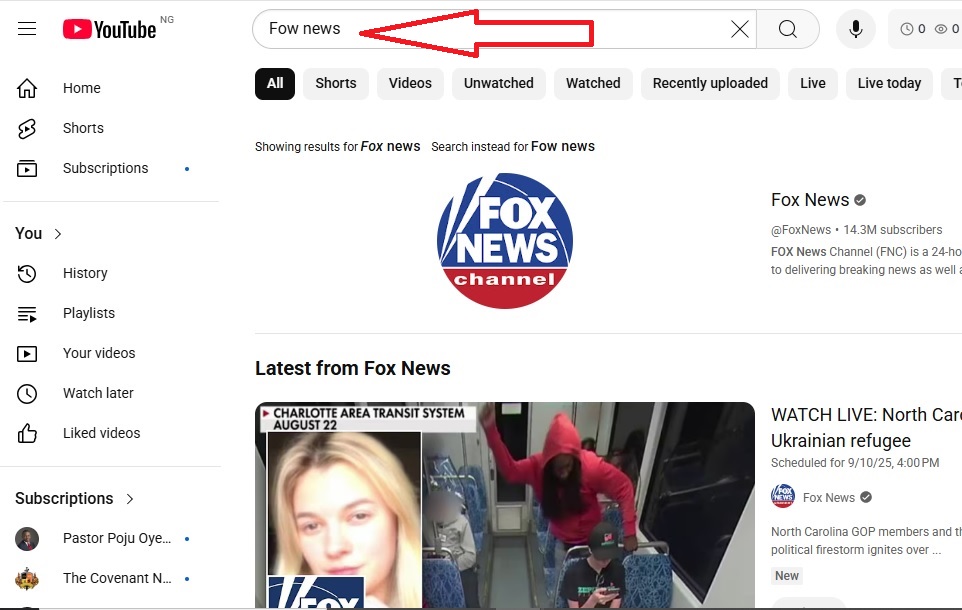
Task: Select the Videos filter chip
Action: click(410, 83)
